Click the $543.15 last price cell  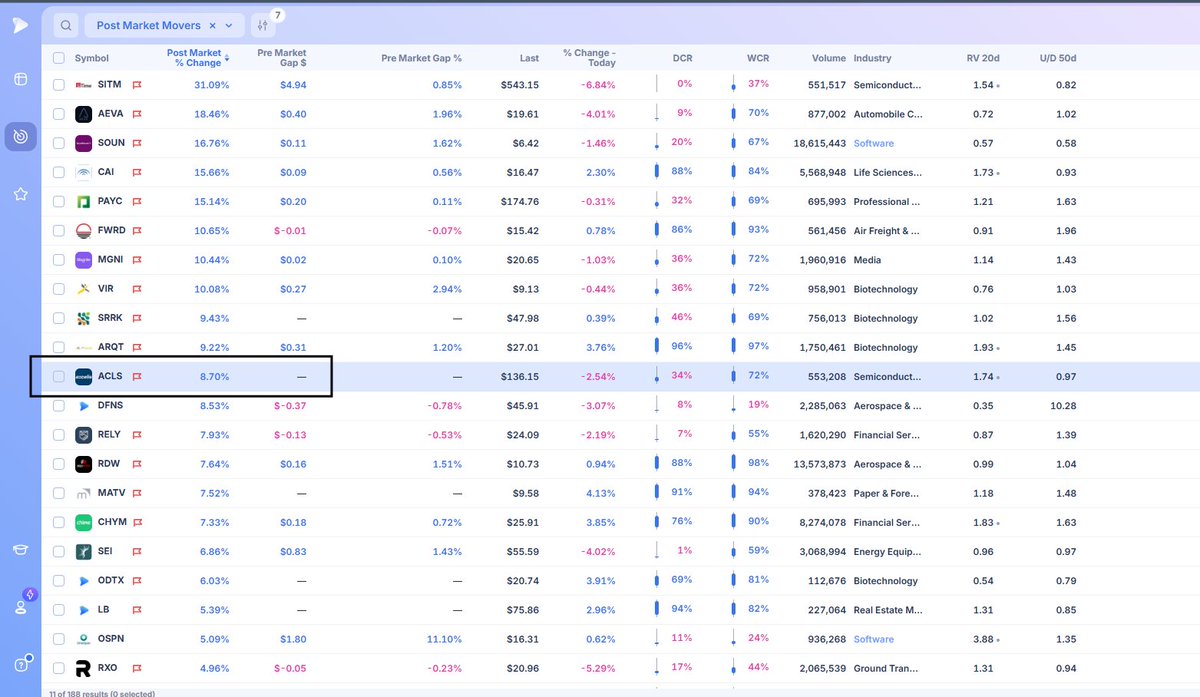tap(520, 85)
